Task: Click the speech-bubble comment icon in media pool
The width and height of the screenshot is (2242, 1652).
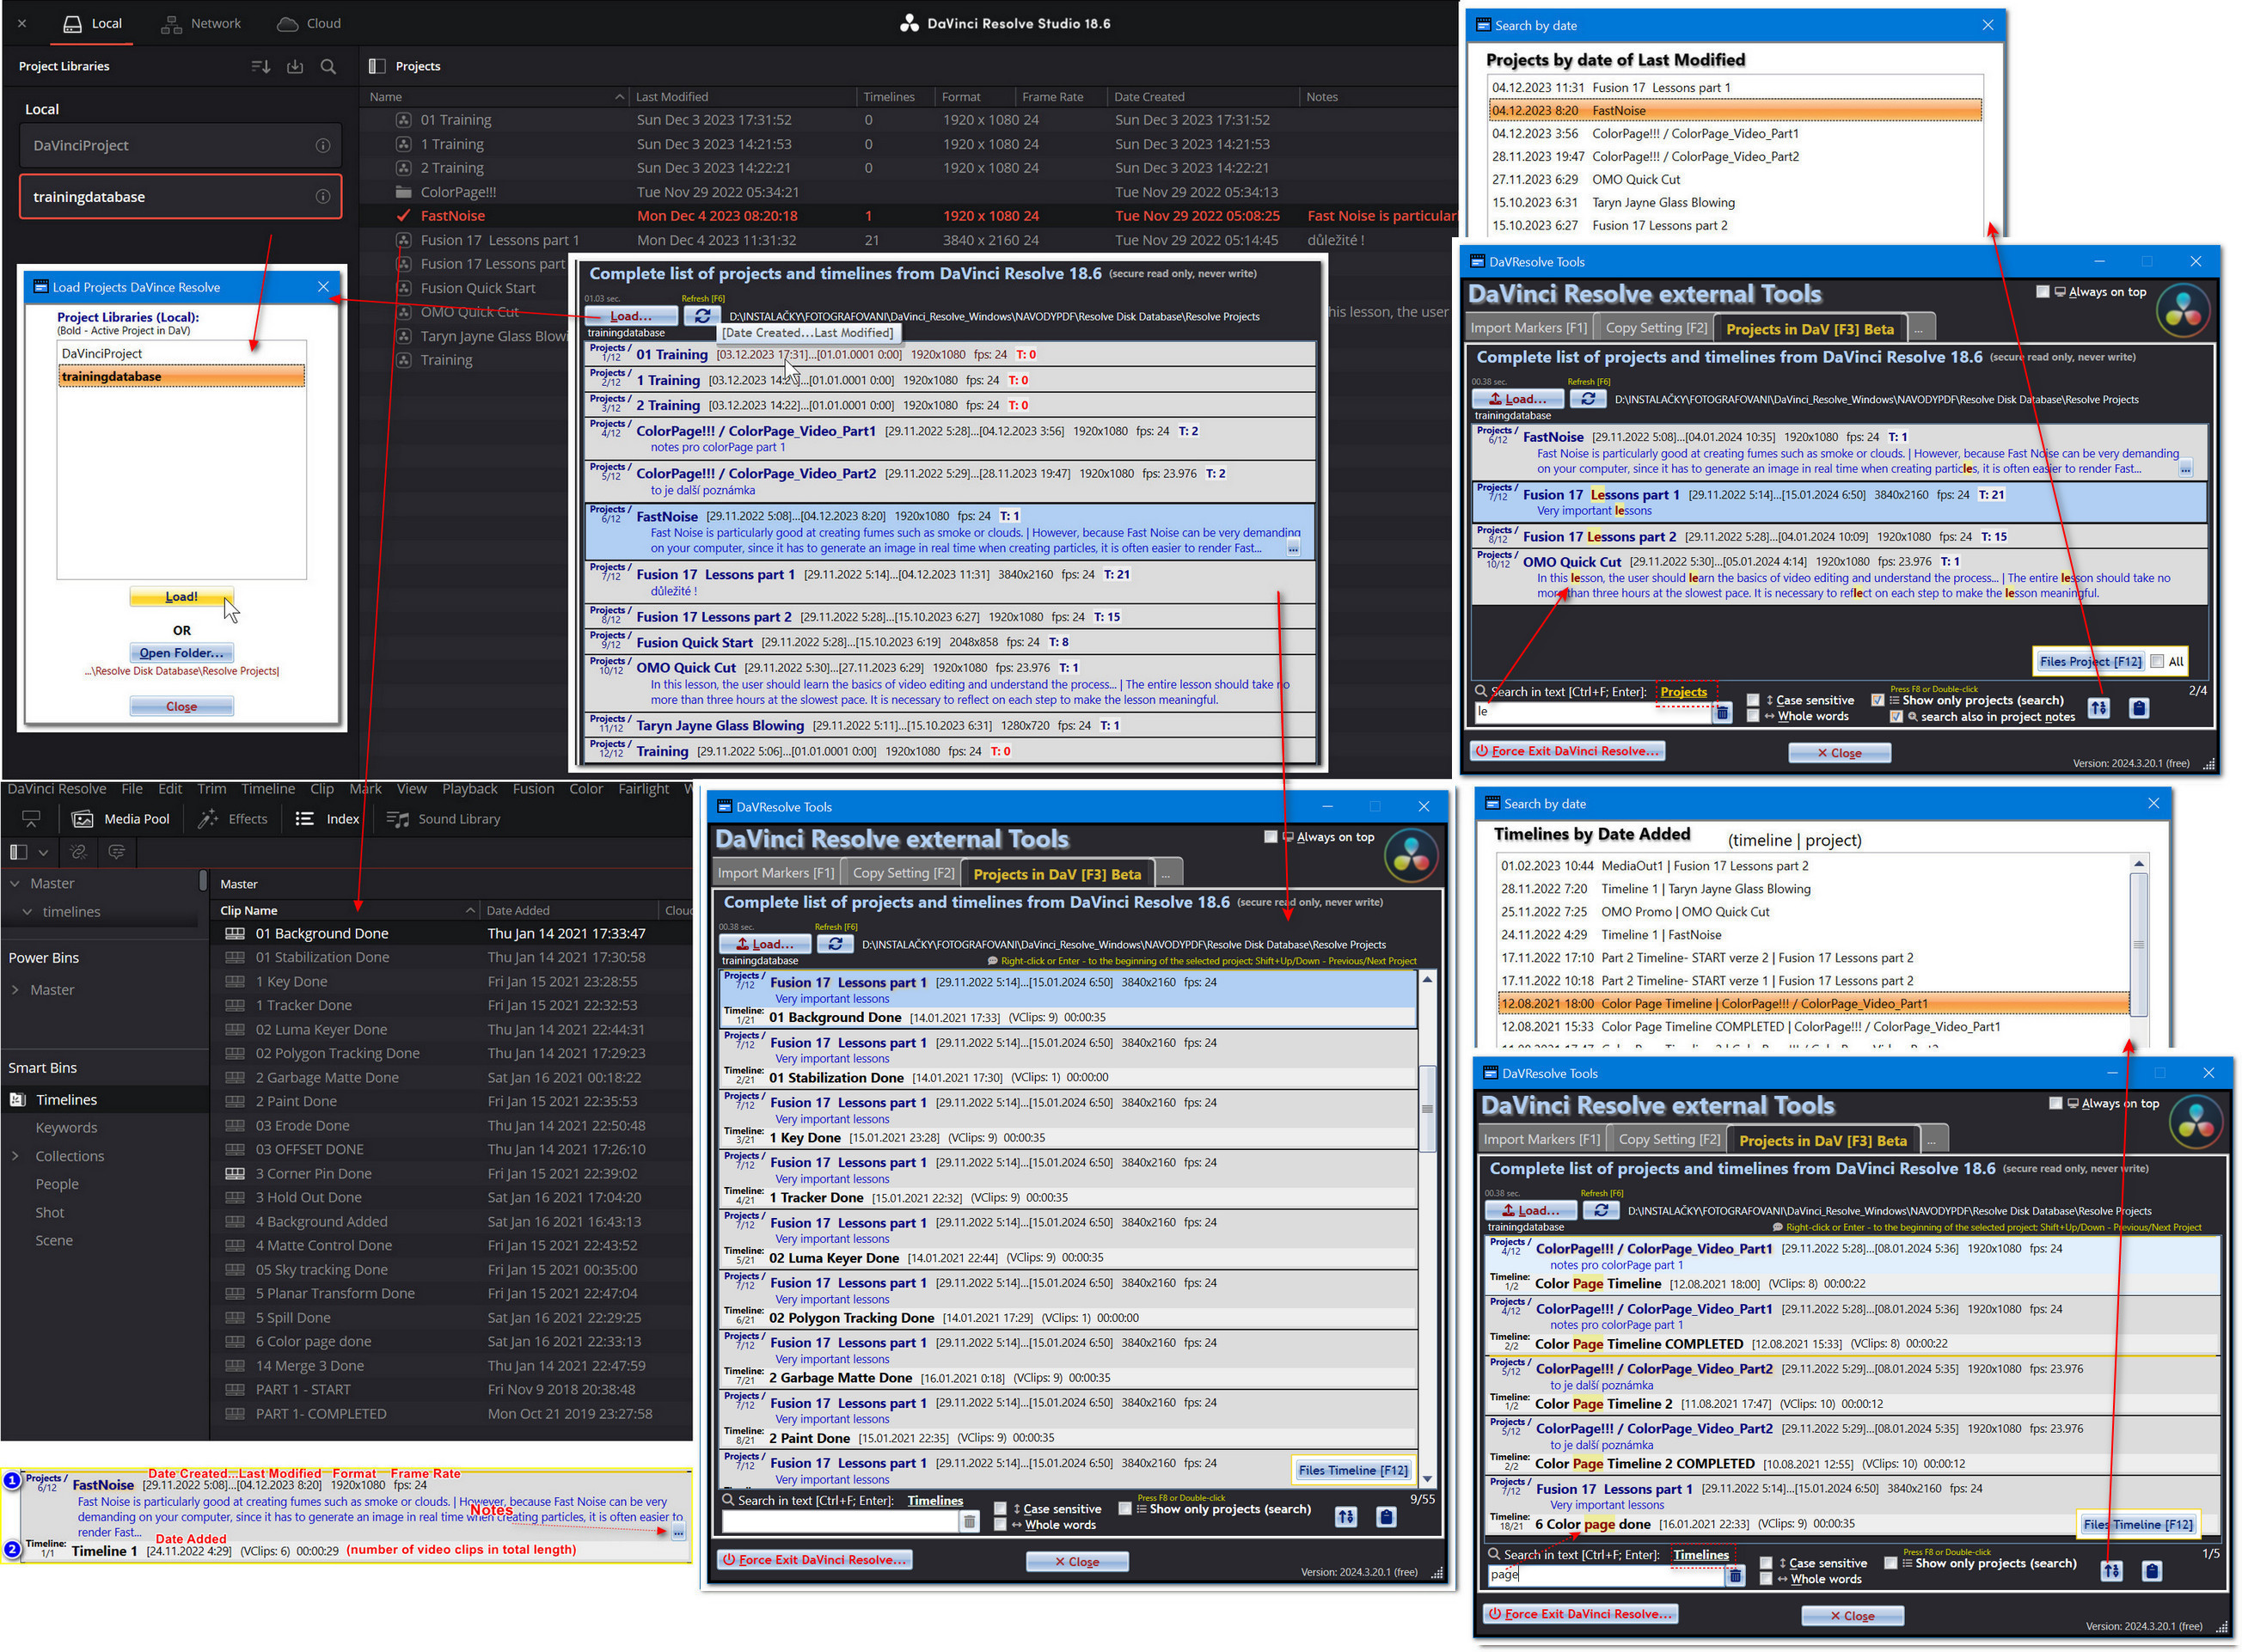Action: (117, 852)
